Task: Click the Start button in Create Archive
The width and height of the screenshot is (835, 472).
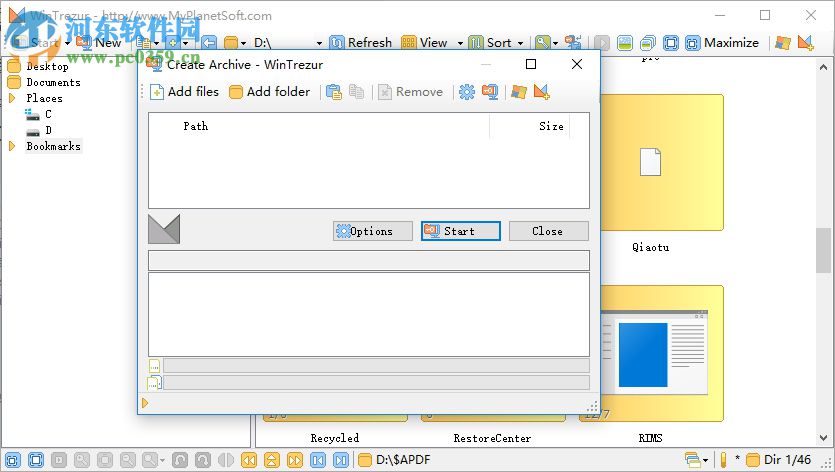Action: click(x=461, y=231)
